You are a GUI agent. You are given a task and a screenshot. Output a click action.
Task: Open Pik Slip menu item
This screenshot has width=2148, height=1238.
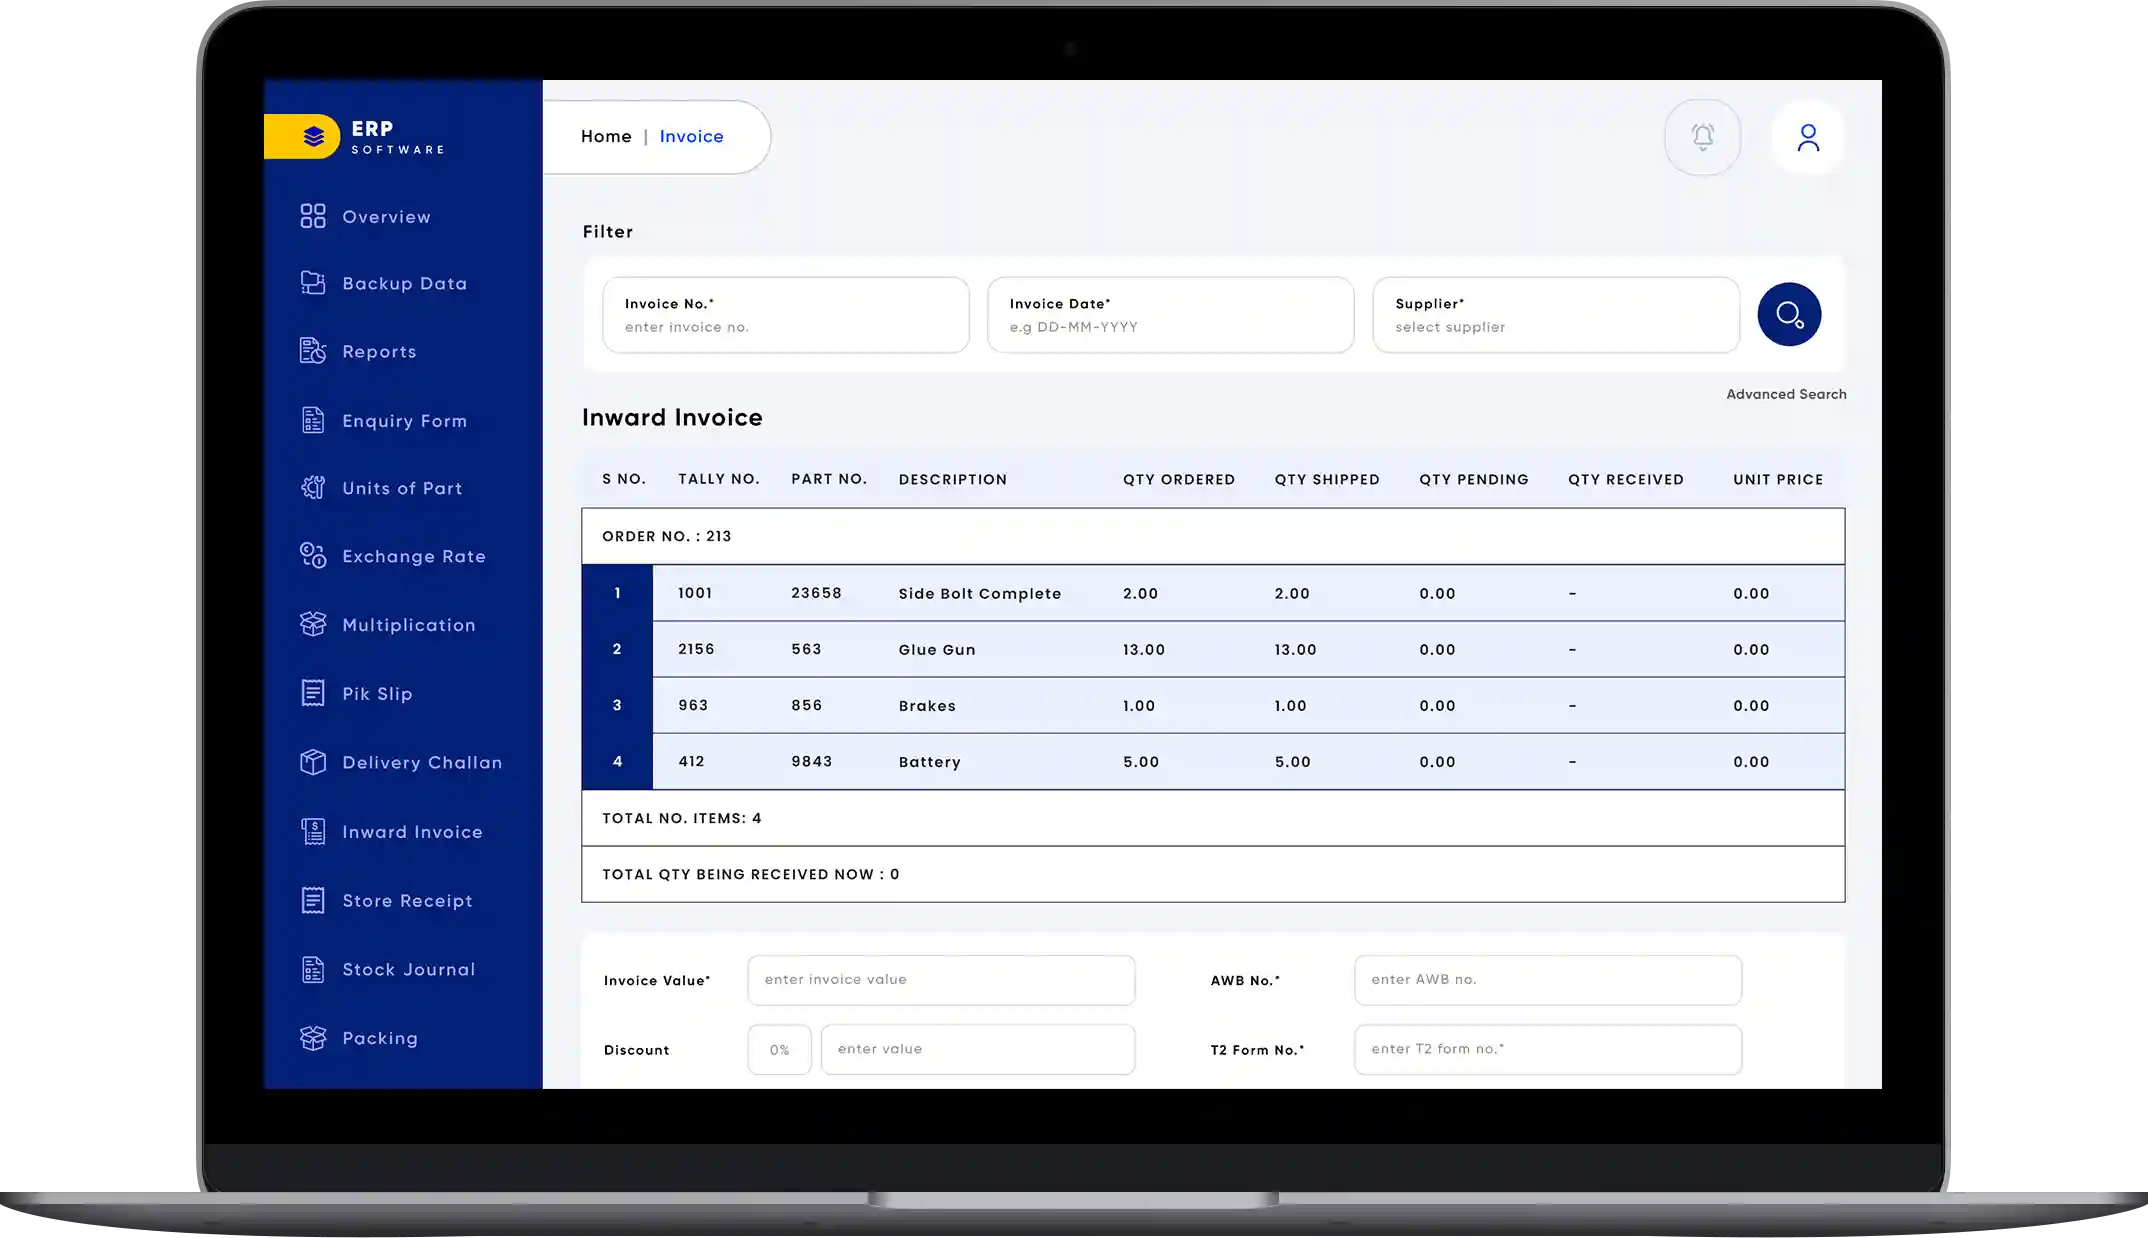[377, 694]
